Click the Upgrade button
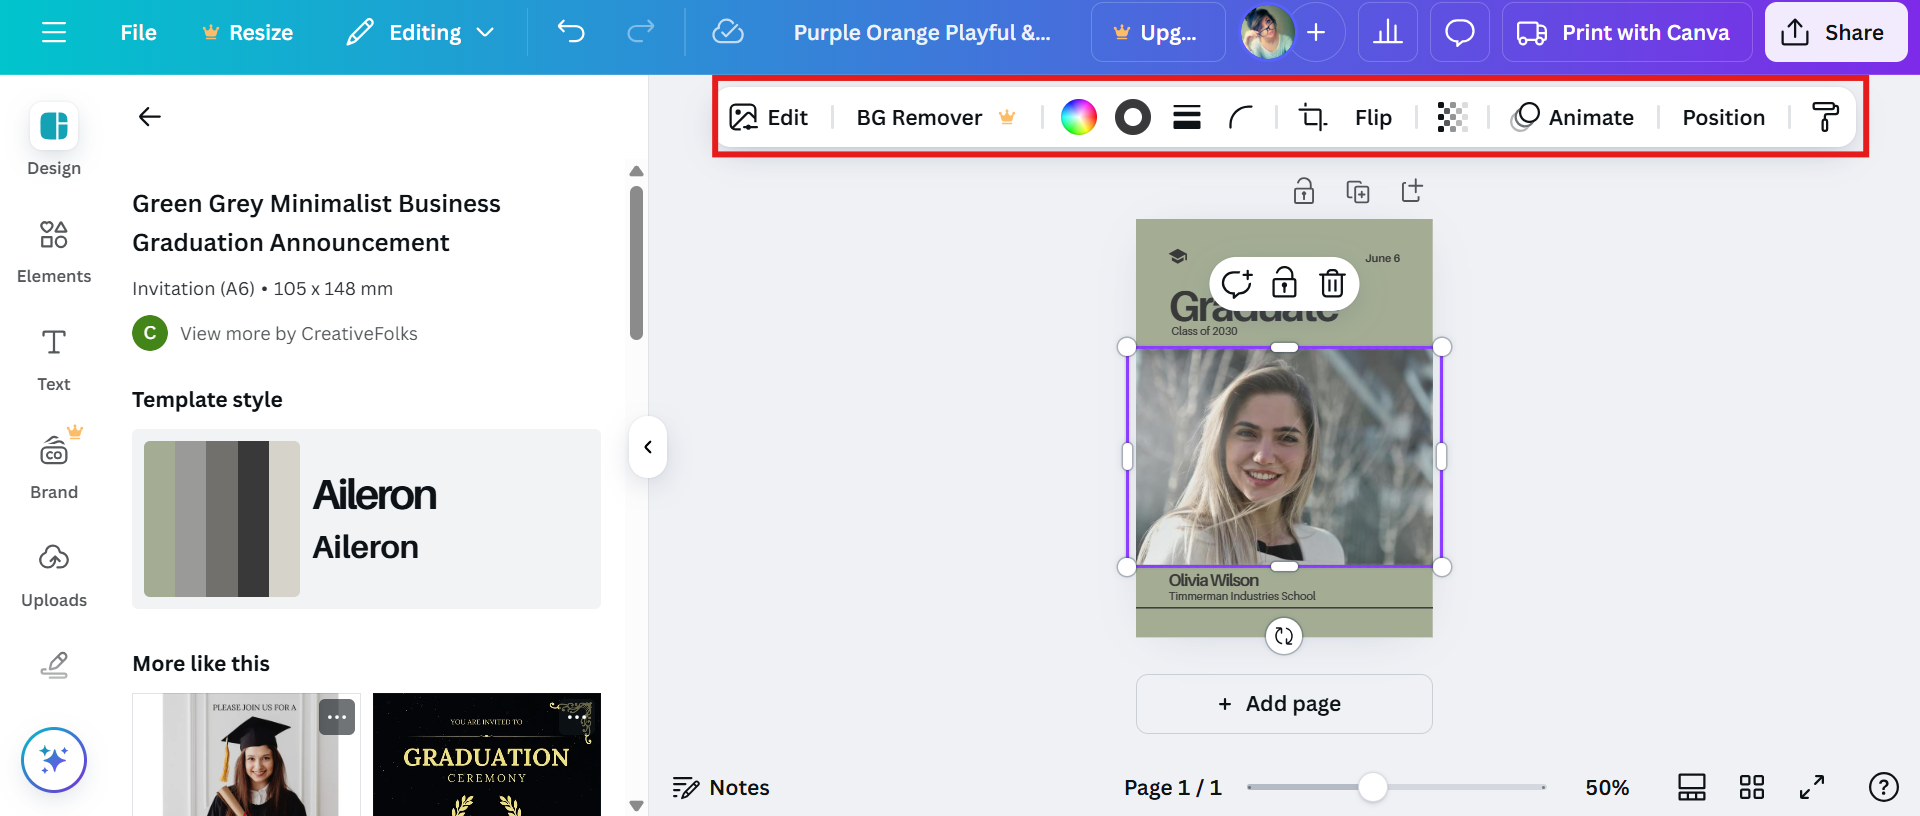The image size is (1920, 816). [1158, 33]
